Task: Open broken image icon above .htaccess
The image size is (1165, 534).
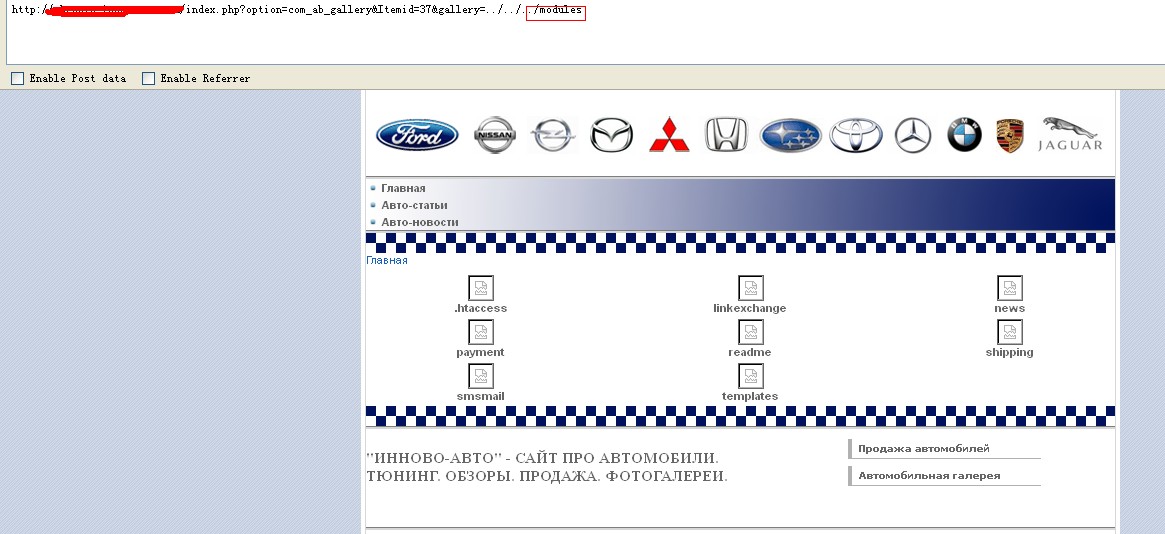Action: pyautogui.click(x=481, y=287)
